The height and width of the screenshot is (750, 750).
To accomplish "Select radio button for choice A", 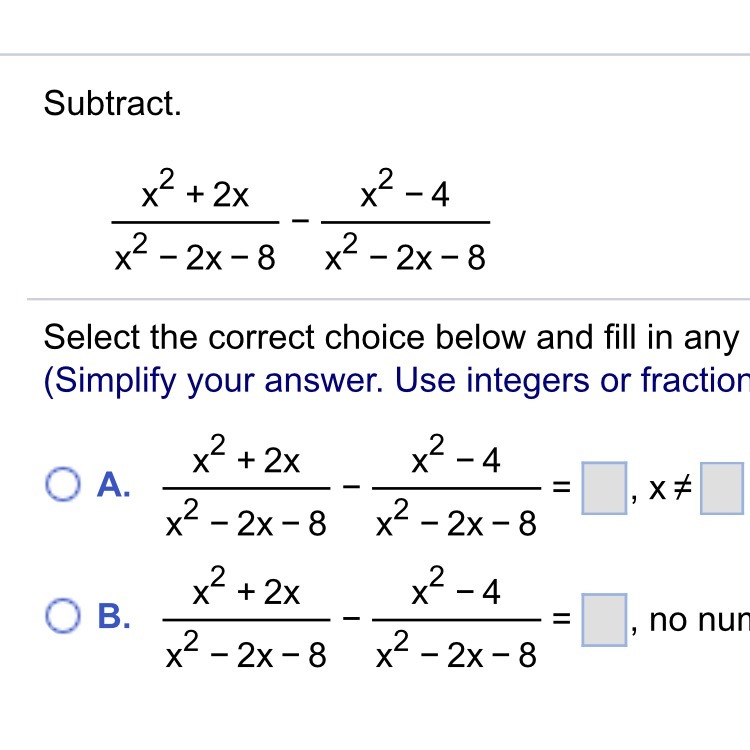I will point(61,487).
